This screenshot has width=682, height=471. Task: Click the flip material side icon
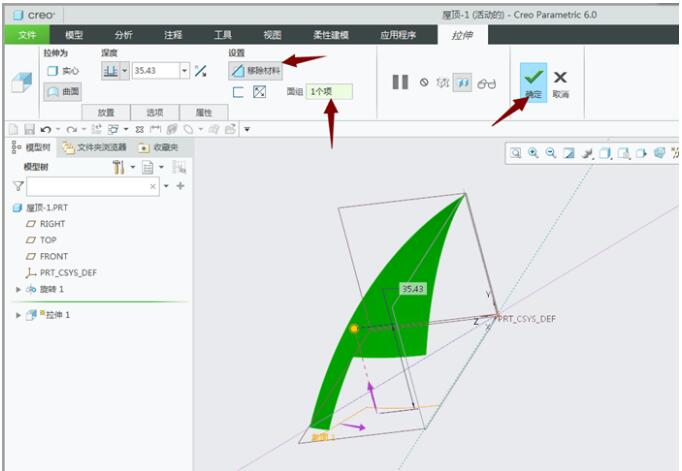(260, 92)
